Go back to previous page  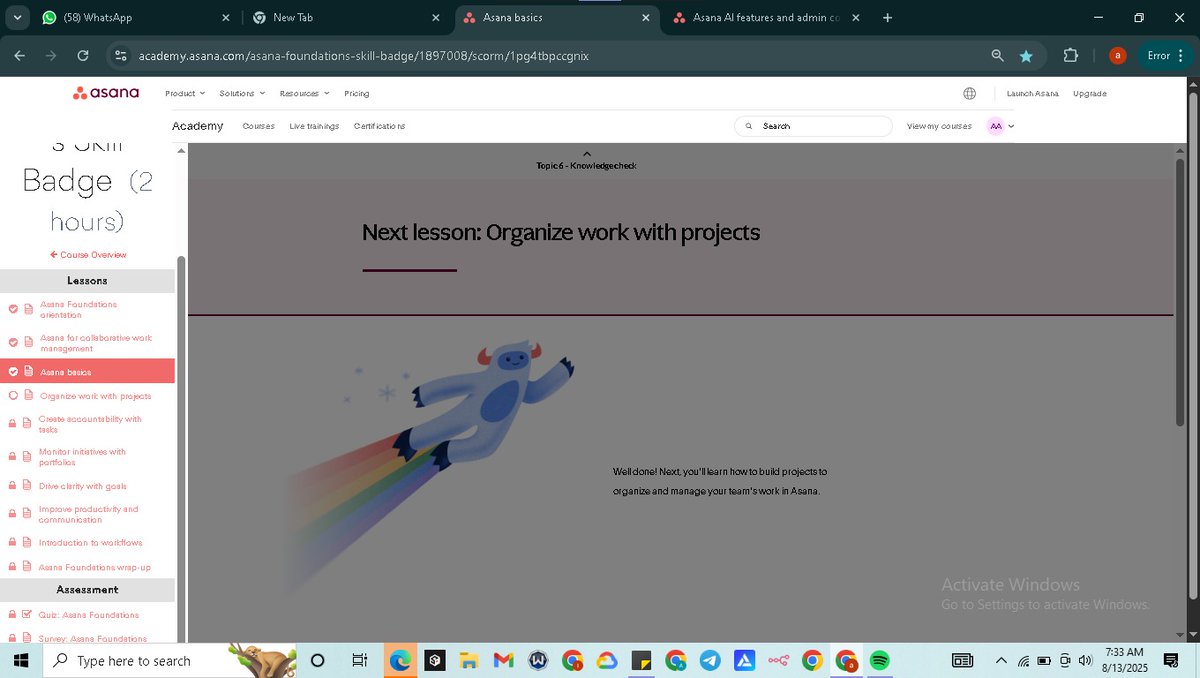[20, 56]
